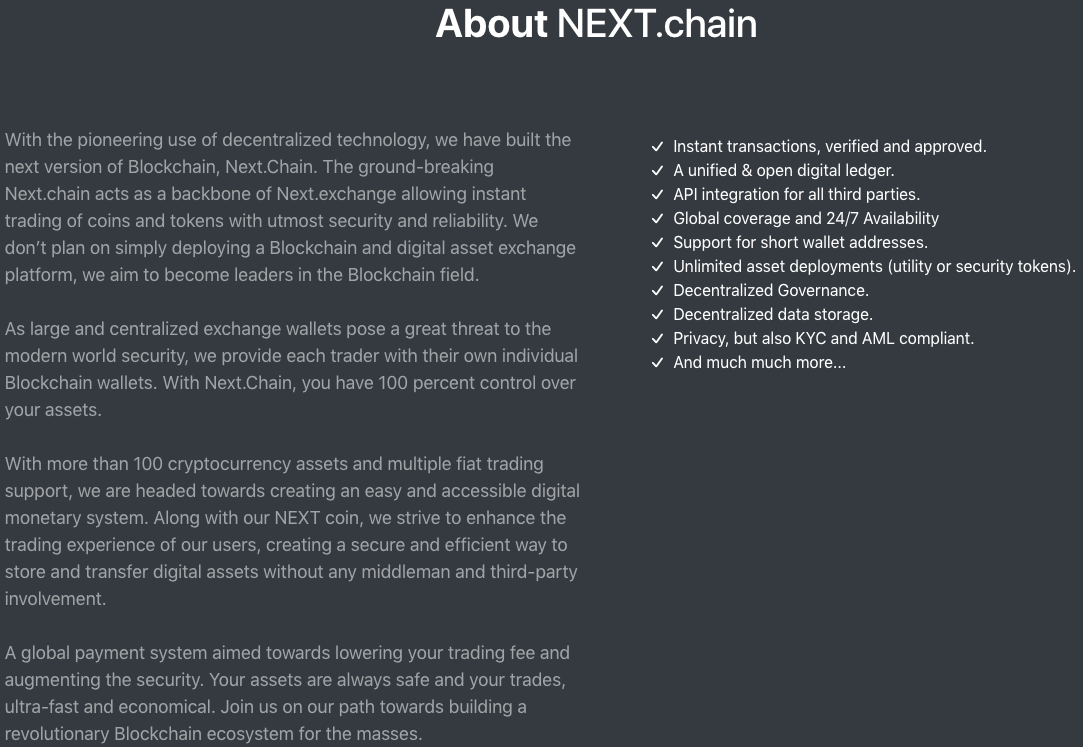Screen dimensions: 1083x747
Task: Click the paragraph about centralized exchange wallets
Action: click(291, 369)
